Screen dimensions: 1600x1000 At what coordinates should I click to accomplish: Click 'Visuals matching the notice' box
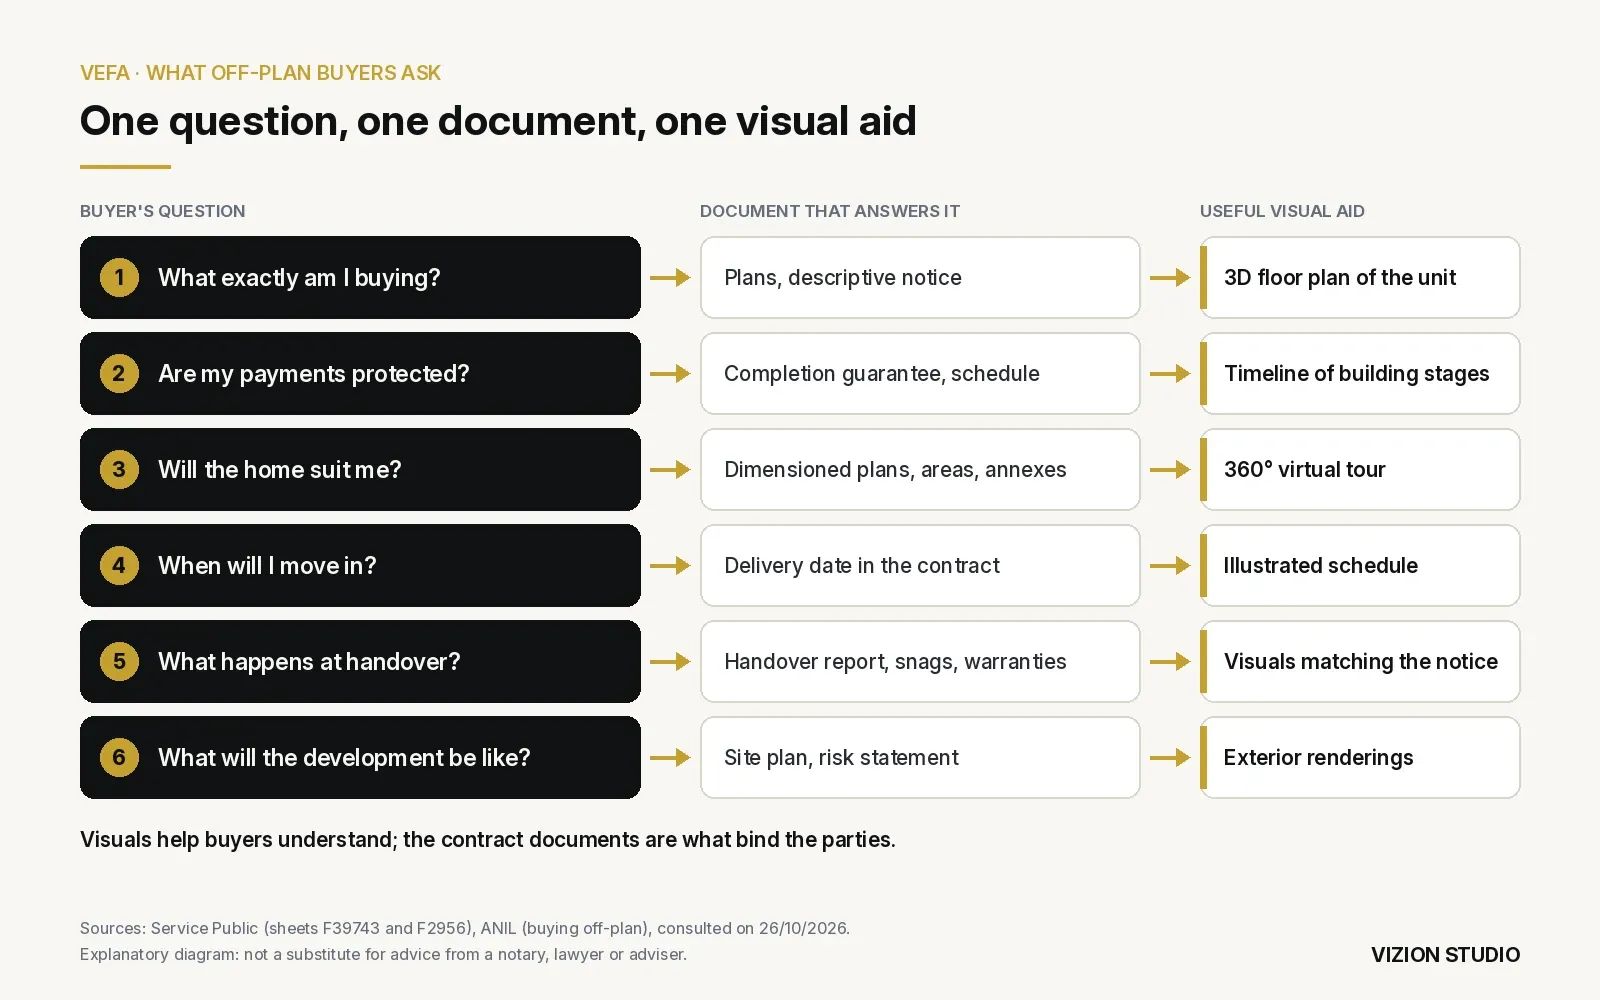pos(1360,661)
